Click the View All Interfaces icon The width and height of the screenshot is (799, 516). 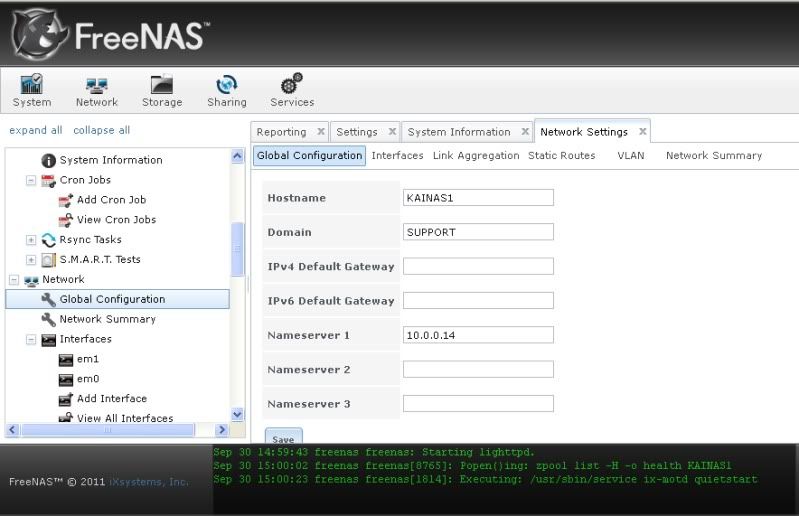[66, 418]
